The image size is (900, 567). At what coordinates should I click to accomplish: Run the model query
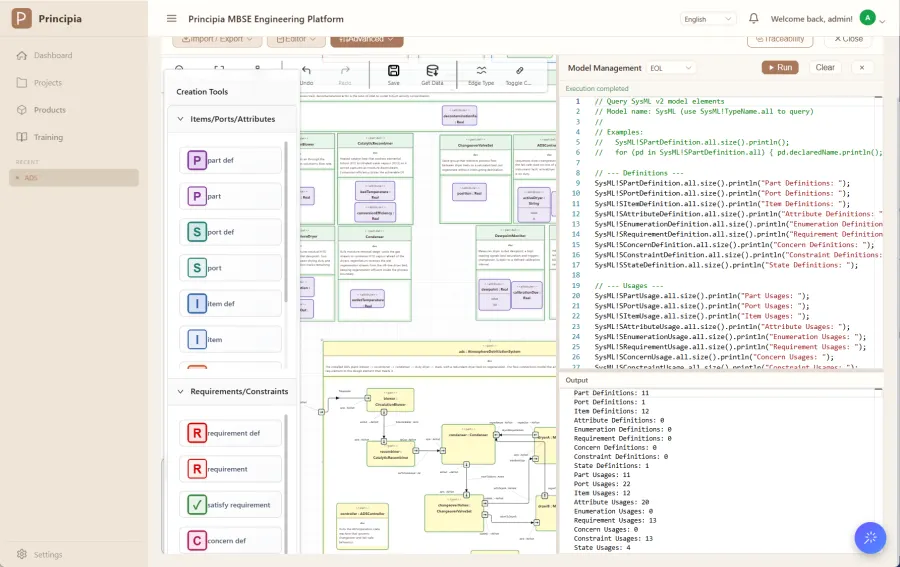(780, 67)
